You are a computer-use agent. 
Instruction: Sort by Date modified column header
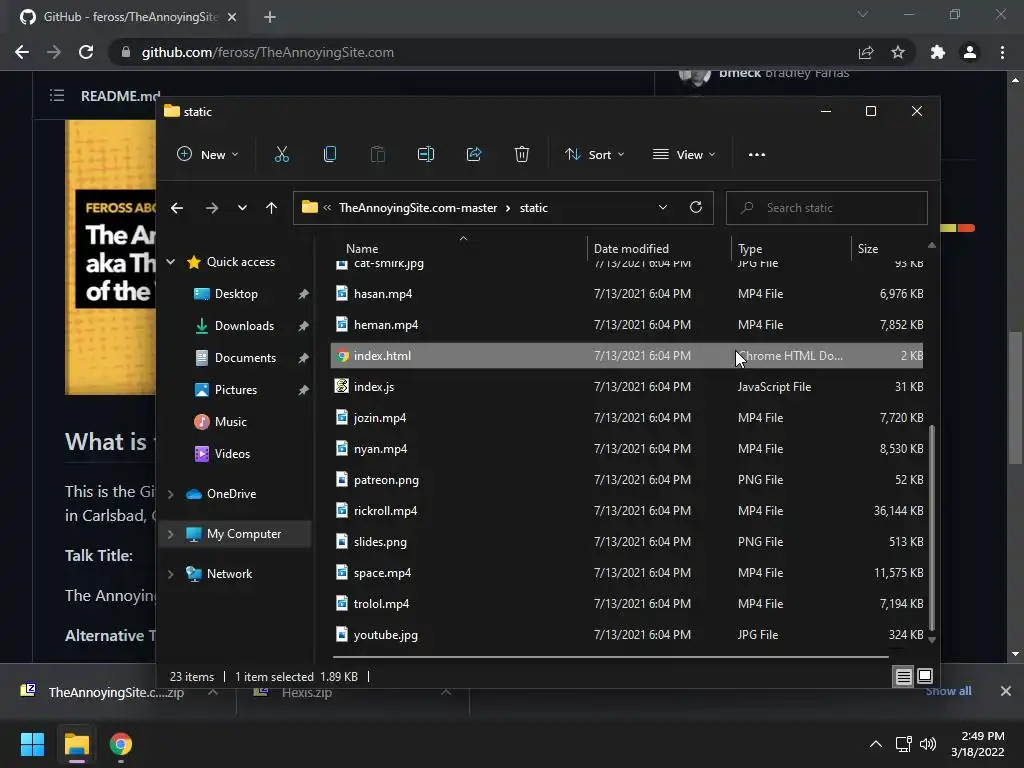coord(631,249)
